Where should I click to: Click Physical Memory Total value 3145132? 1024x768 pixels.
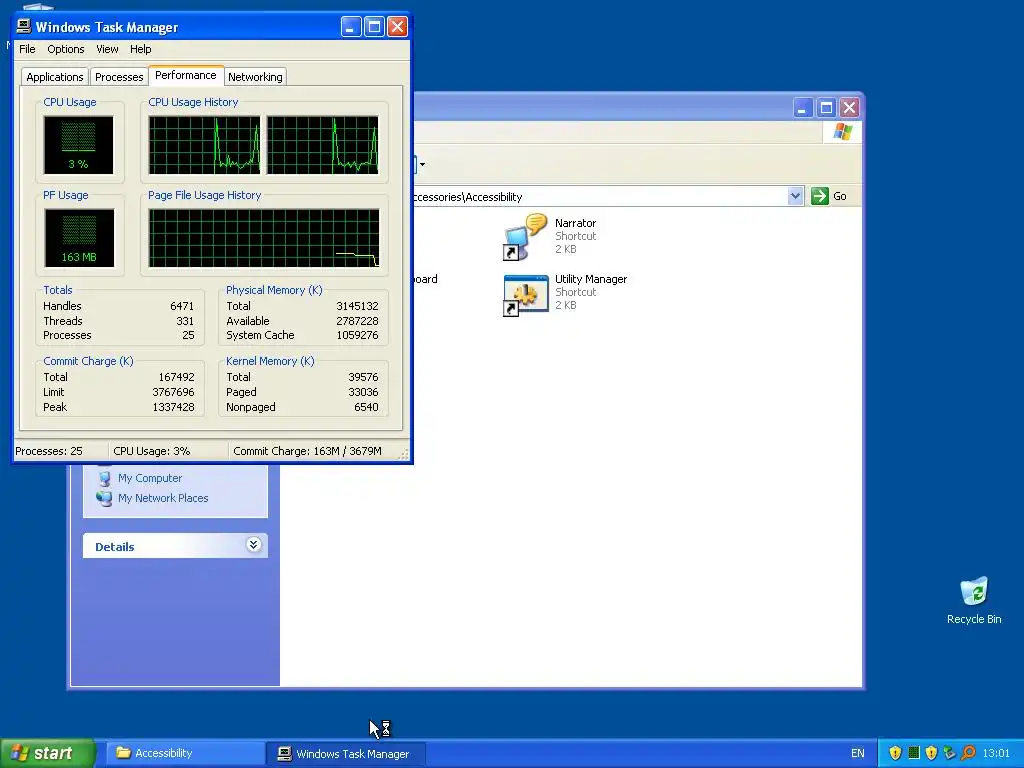[x=357, y=306]
